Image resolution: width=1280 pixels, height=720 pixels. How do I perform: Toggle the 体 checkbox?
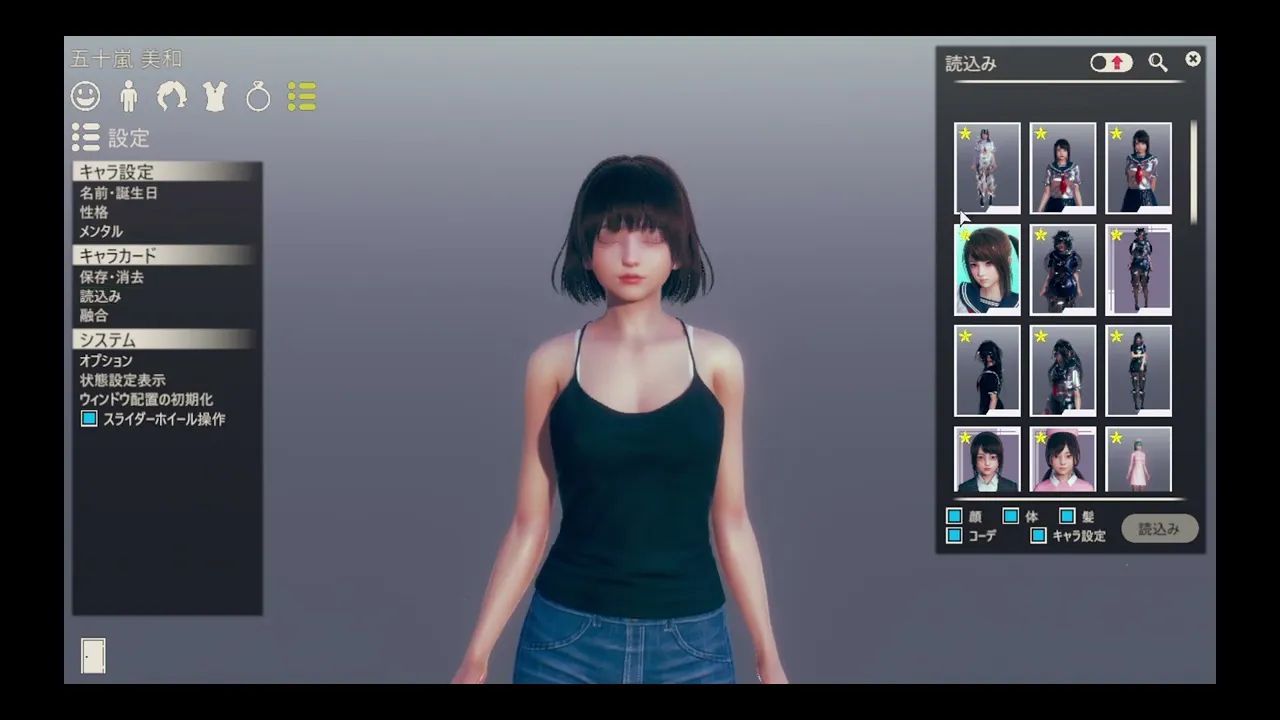click(x=1011, y=517)
